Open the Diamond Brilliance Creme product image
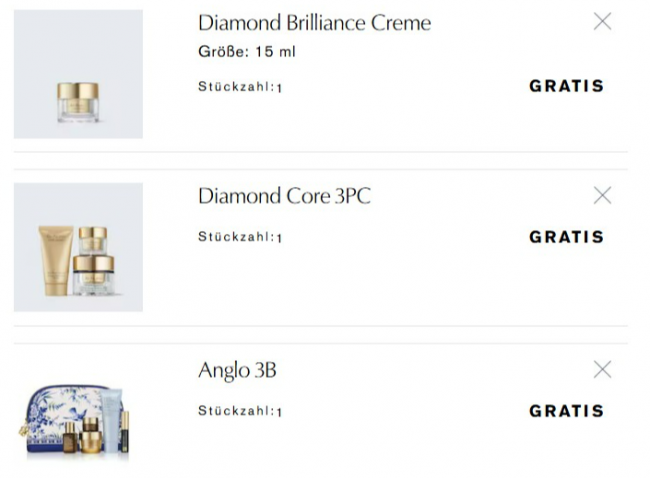650x478 pixels. coord(78,74)
